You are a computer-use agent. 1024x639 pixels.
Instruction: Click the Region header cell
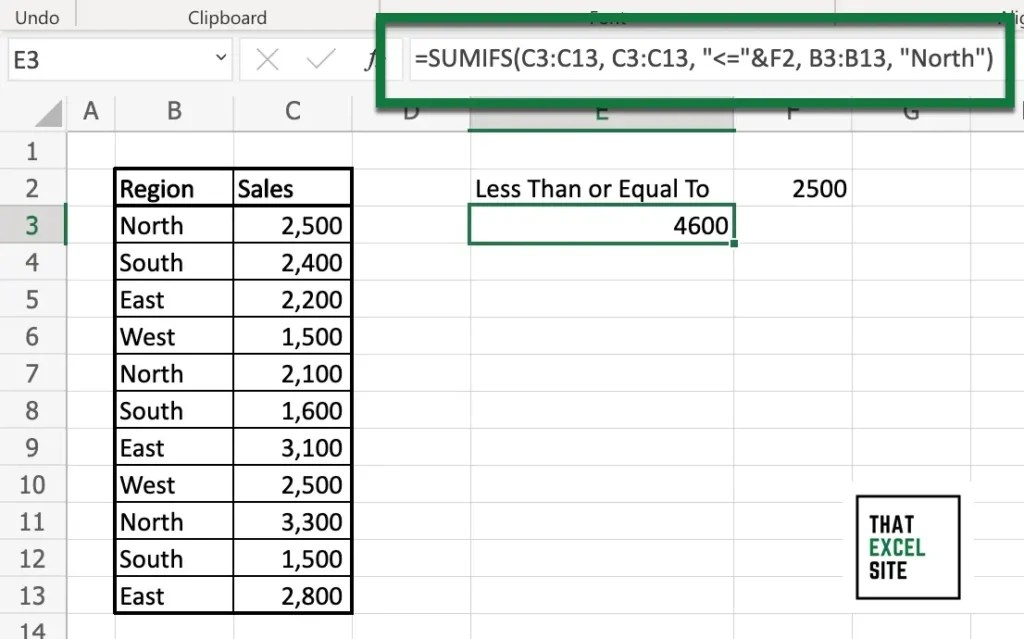(172, 188)
